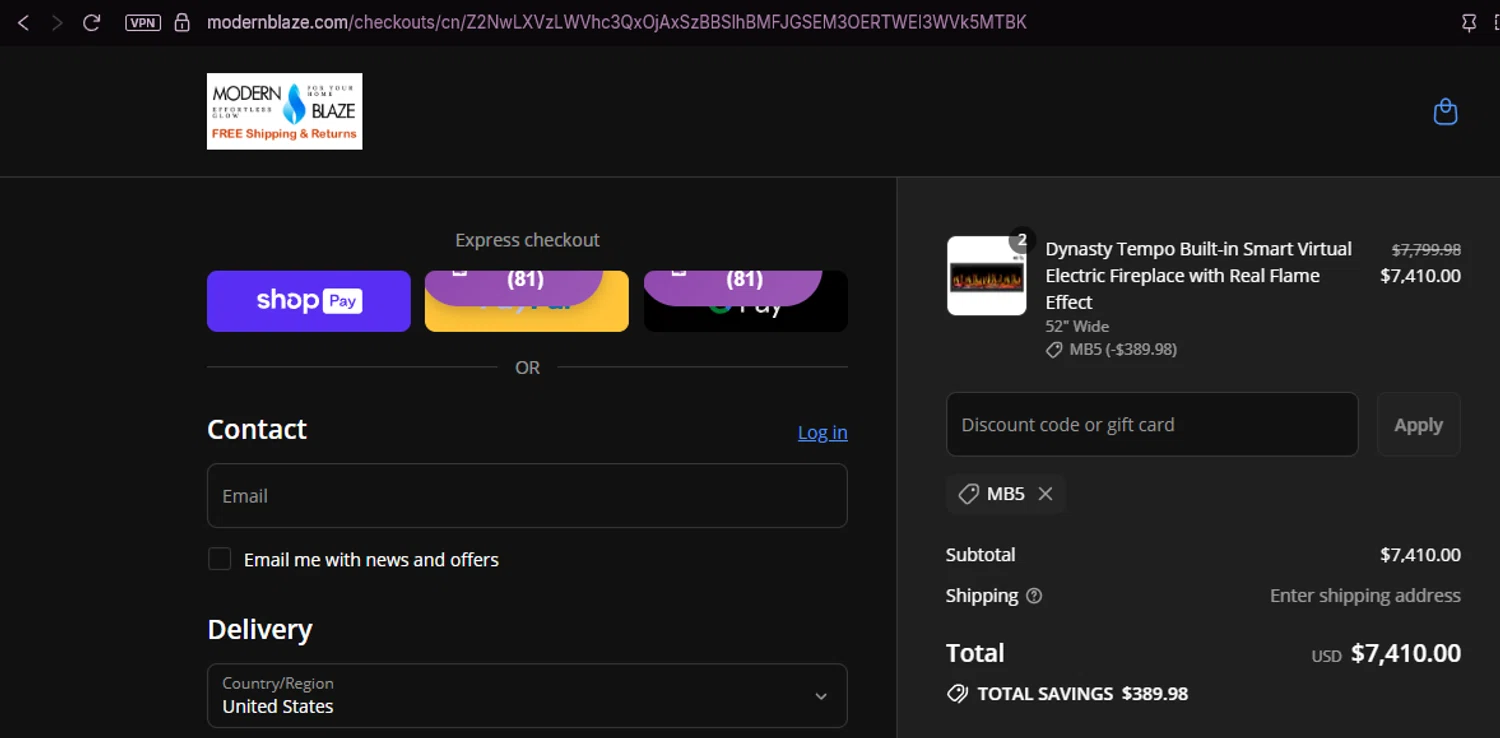The image size is (1500, 738).
Task: Open the Dynasty Tempo fireplace product thumbnail
Action: coord(986,276)
